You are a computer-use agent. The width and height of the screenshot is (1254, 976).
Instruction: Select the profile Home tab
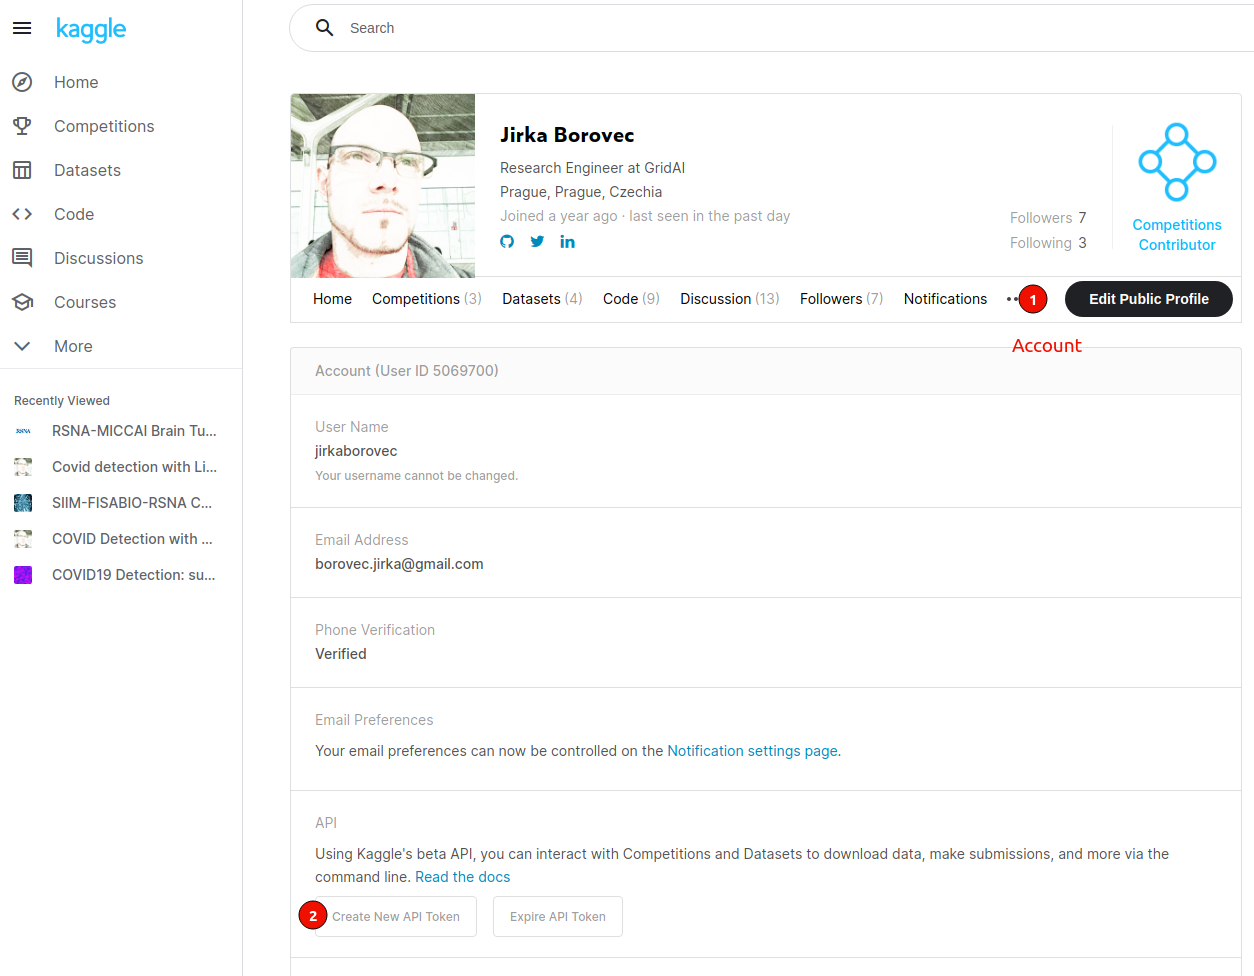coord(332,299)
